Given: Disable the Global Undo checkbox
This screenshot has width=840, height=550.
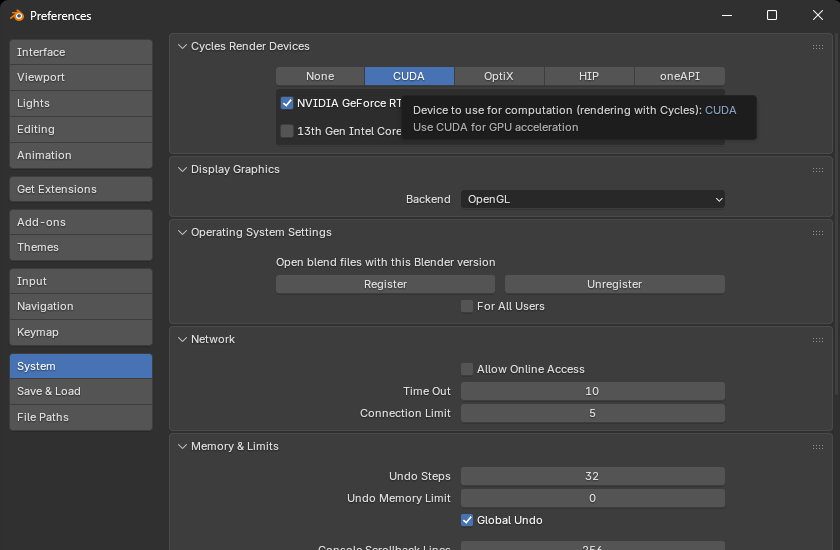Looking at the screenshot, I should click(x=467, y=520).
